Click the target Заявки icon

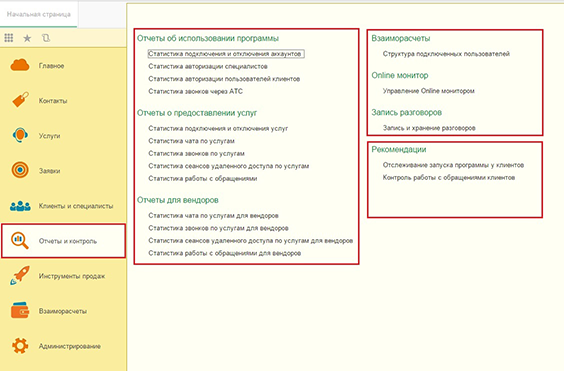[20, 169]
